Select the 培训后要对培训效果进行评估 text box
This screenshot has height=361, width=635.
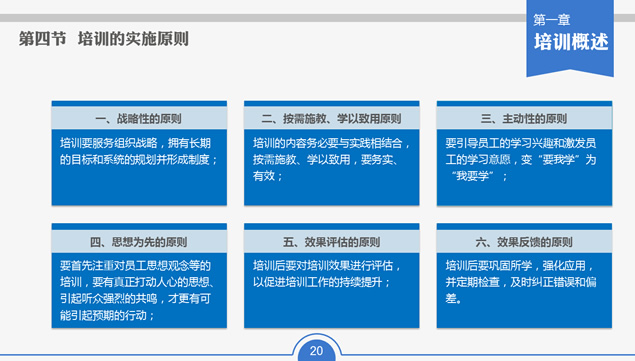(x=331, y=291)
